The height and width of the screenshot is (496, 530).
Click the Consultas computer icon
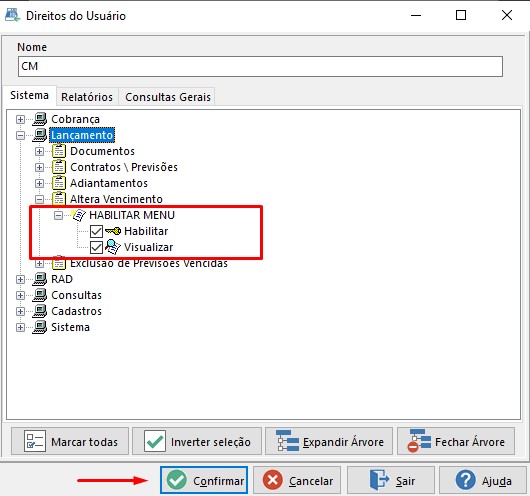tap(40, 295)
